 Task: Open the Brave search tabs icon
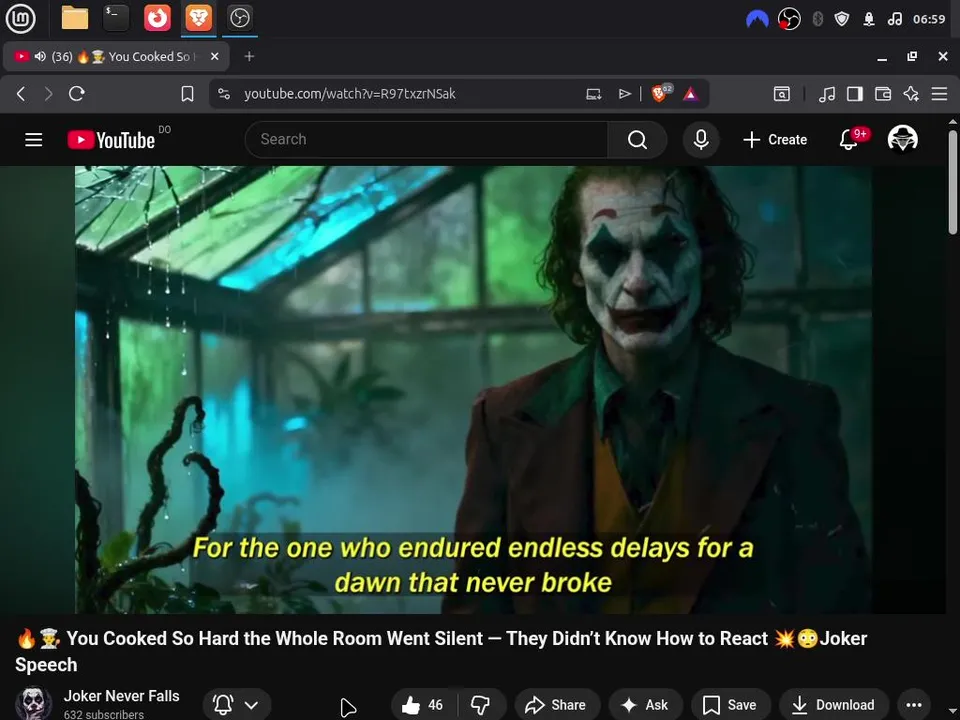pyautogui.click(x=782, y=94)
